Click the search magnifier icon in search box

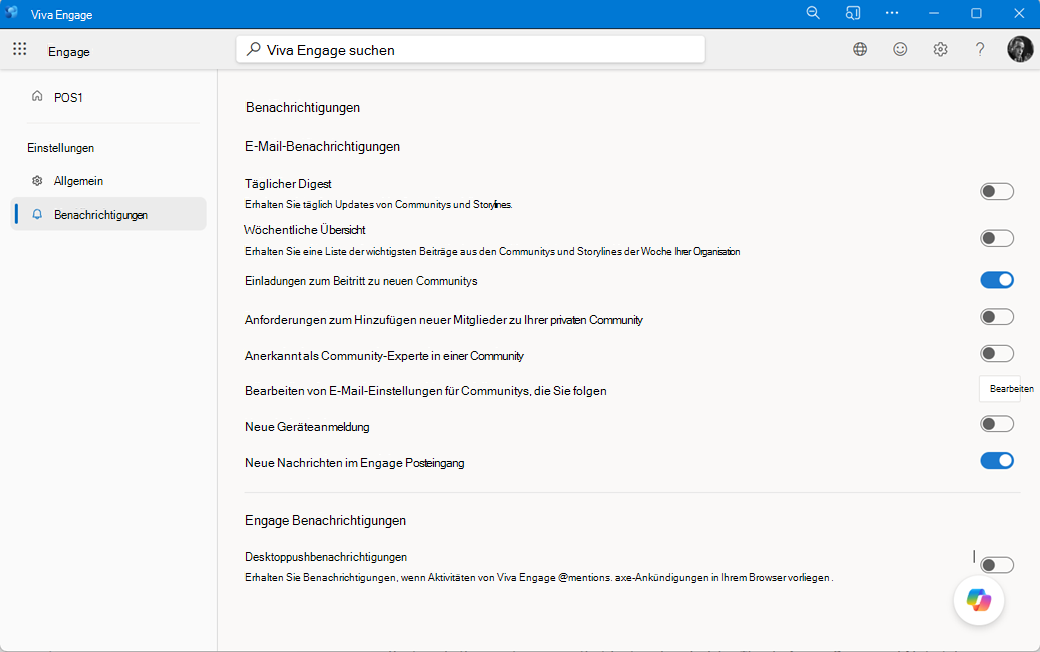(253, 49)
